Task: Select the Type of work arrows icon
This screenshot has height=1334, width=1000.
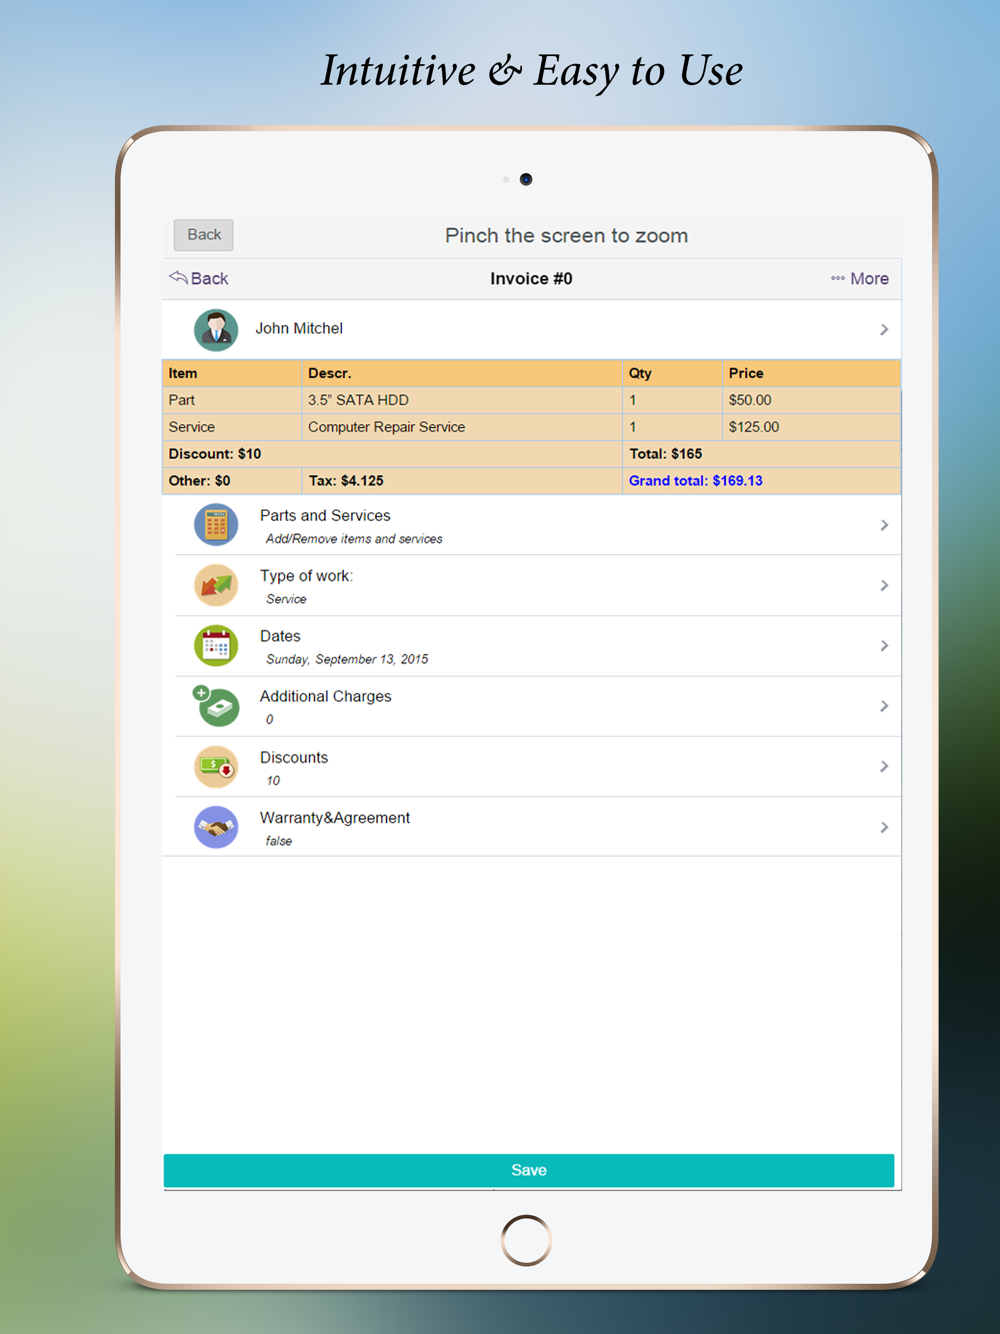Action: pyautogui.click(x=216, y=585)
